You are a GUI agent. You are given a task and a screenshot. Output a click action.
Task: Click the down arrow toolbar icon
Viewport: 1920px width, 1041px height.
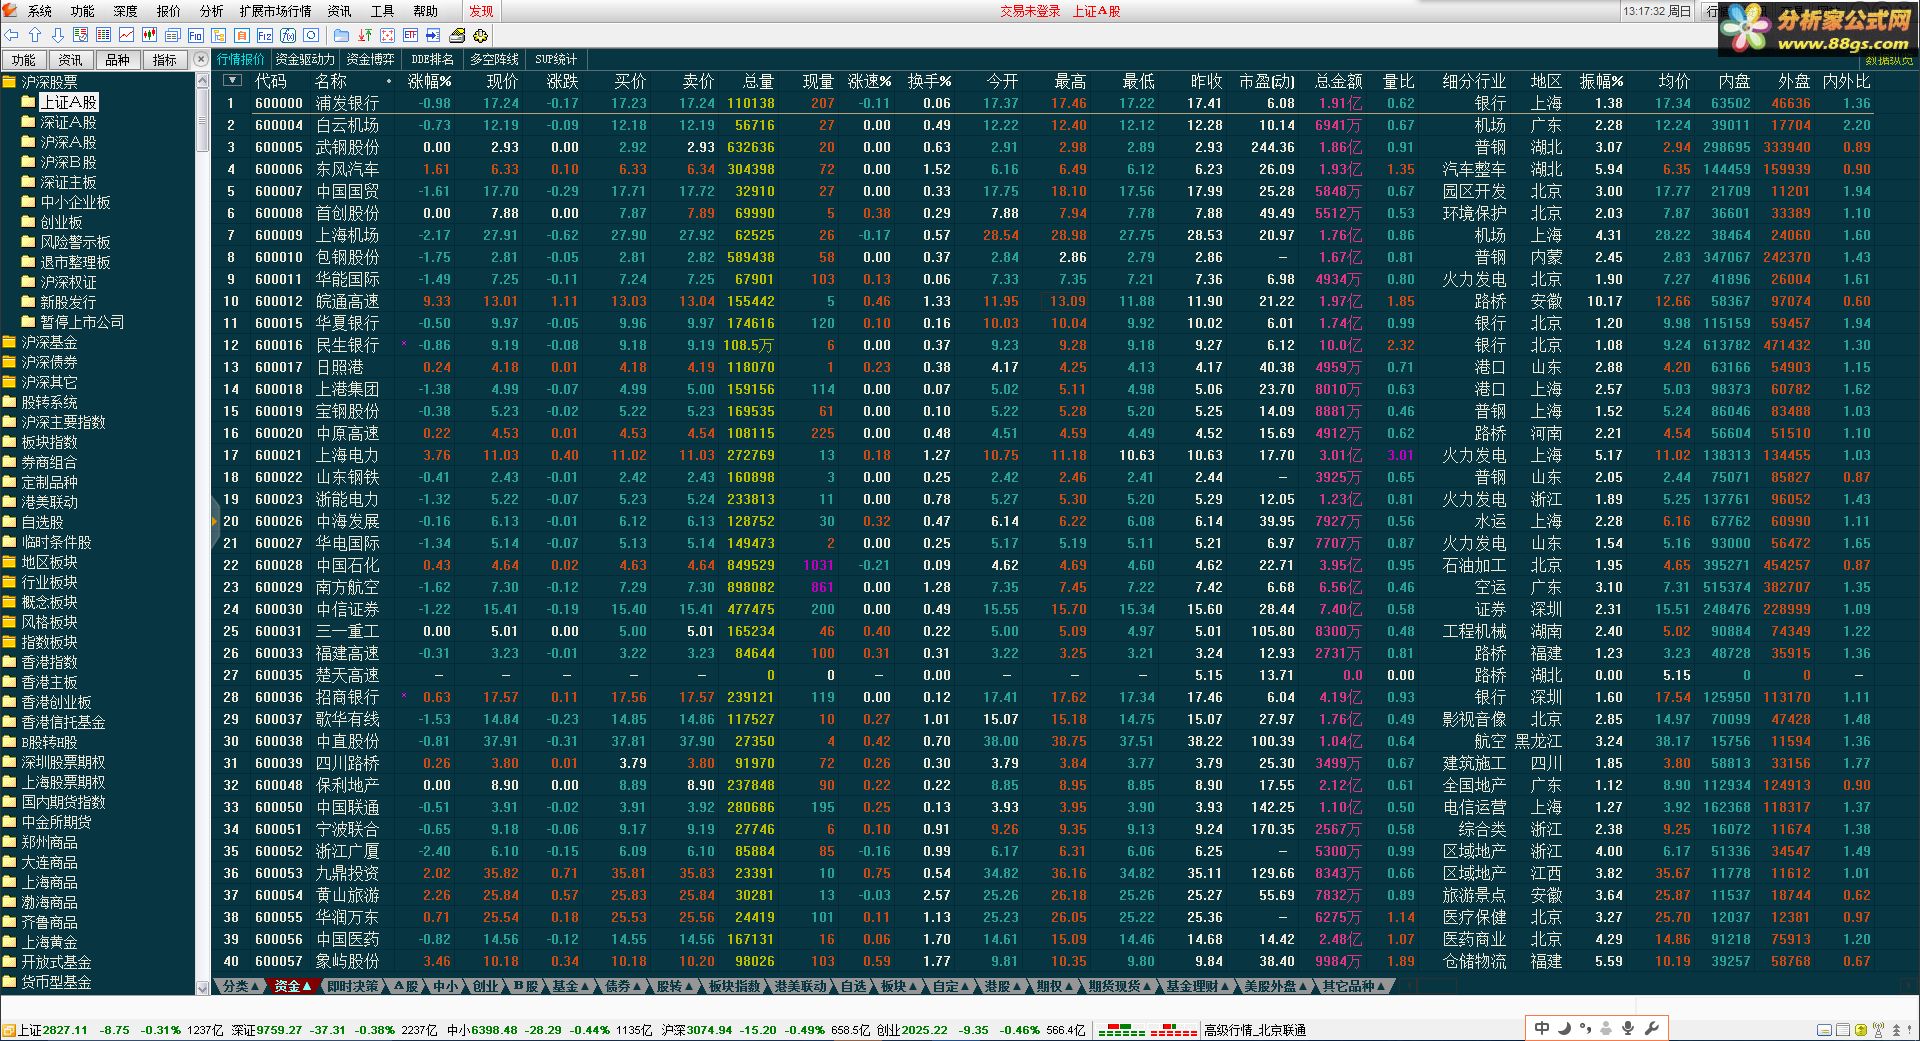click(57, 35)
